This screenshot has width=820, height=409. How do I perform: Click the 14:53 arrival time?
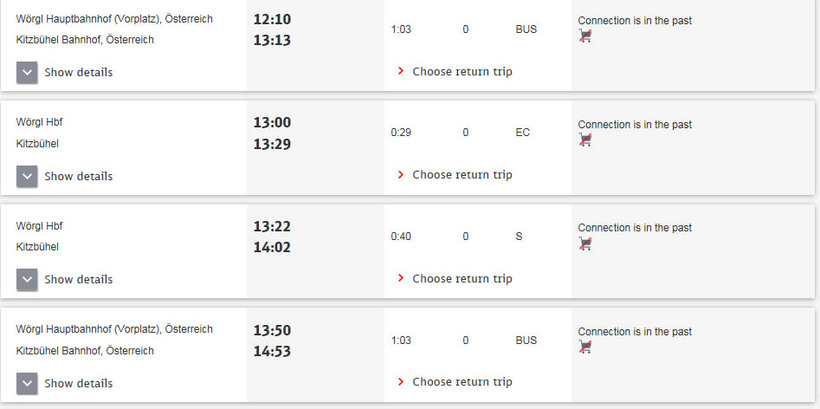[x=272, y=351]
